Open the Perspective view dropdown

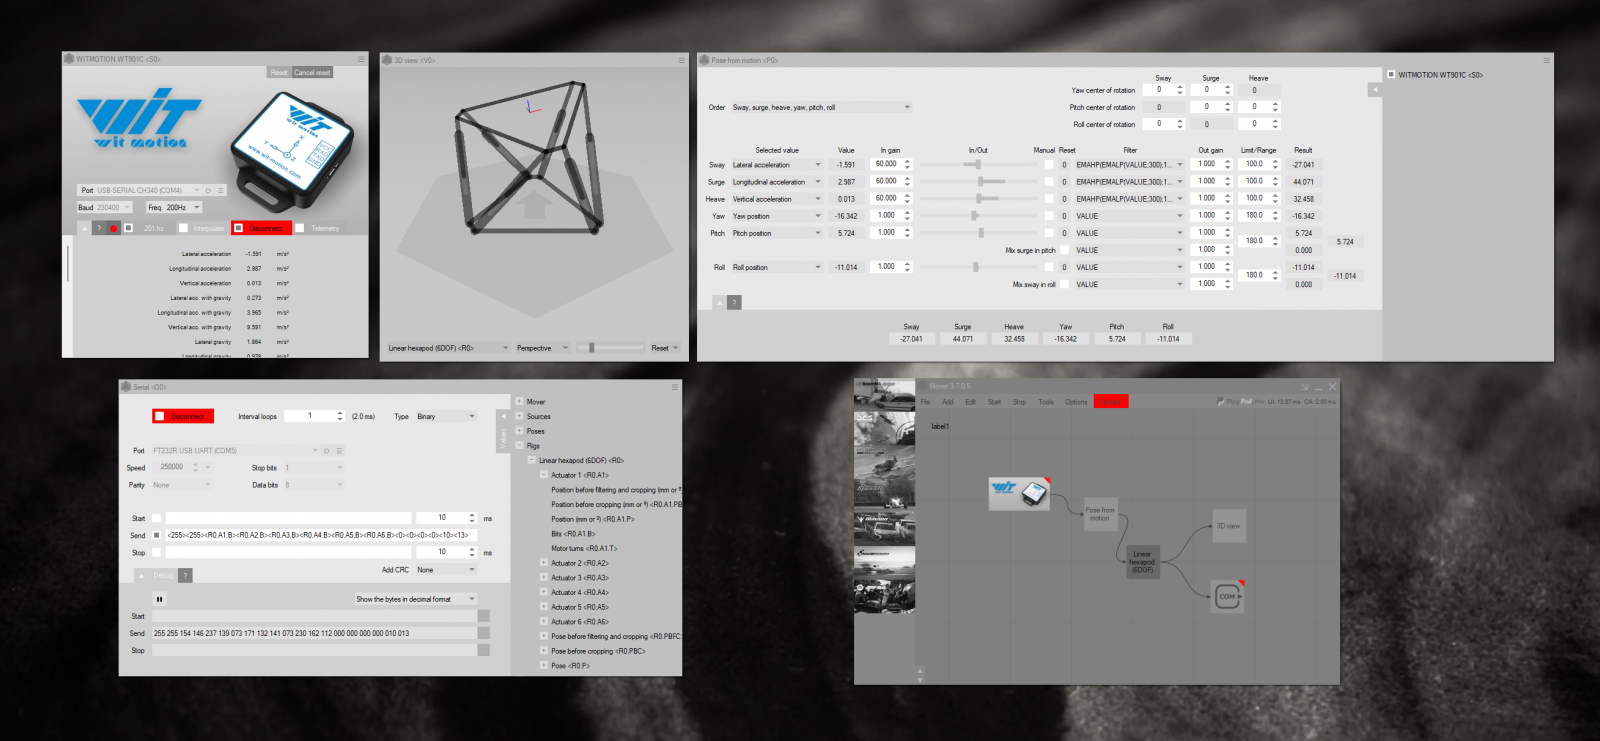pos(542,348)
